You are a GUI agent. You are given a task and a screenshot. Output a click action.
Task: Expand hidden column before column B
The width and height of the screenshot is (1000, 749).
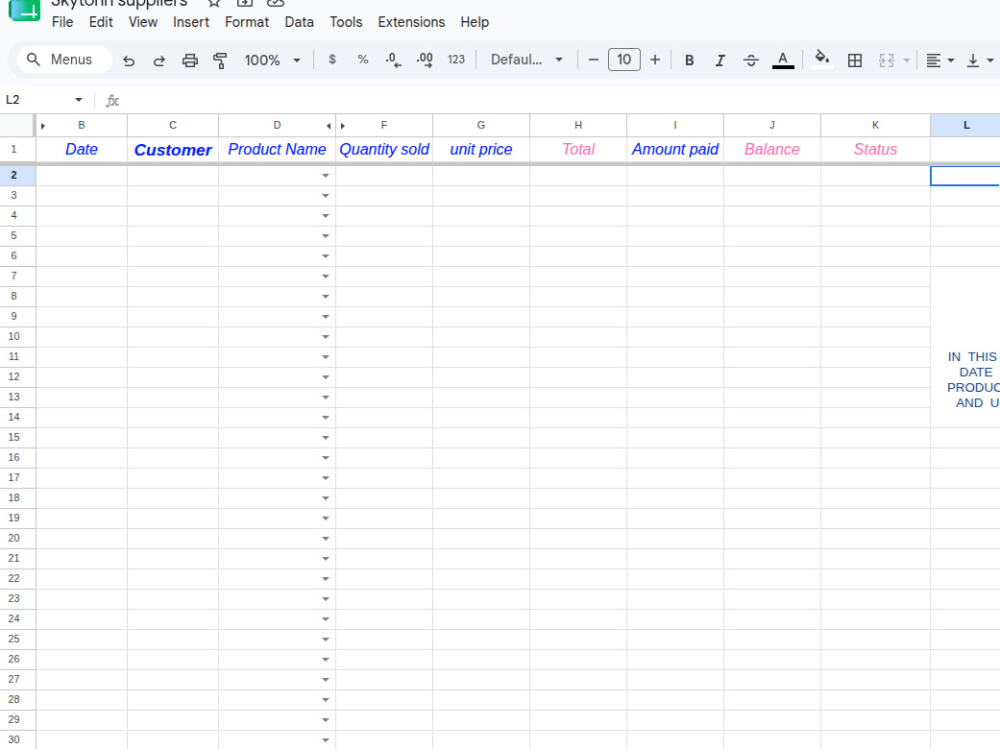[x=43, y=126]
